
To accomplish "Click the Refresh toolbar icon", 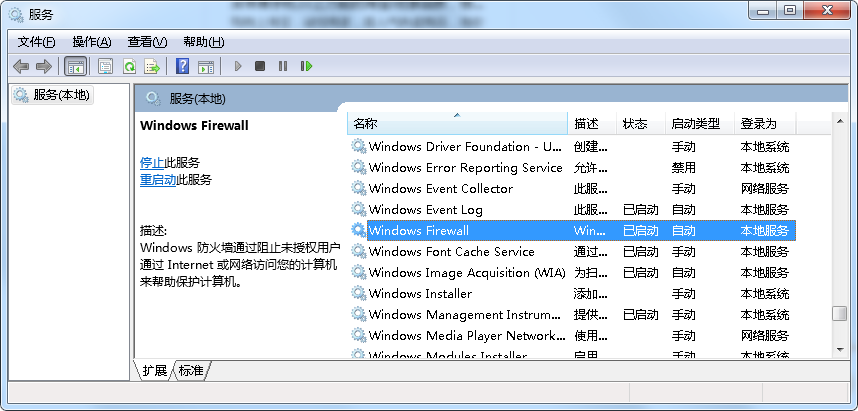I will (x=129, y=67).
